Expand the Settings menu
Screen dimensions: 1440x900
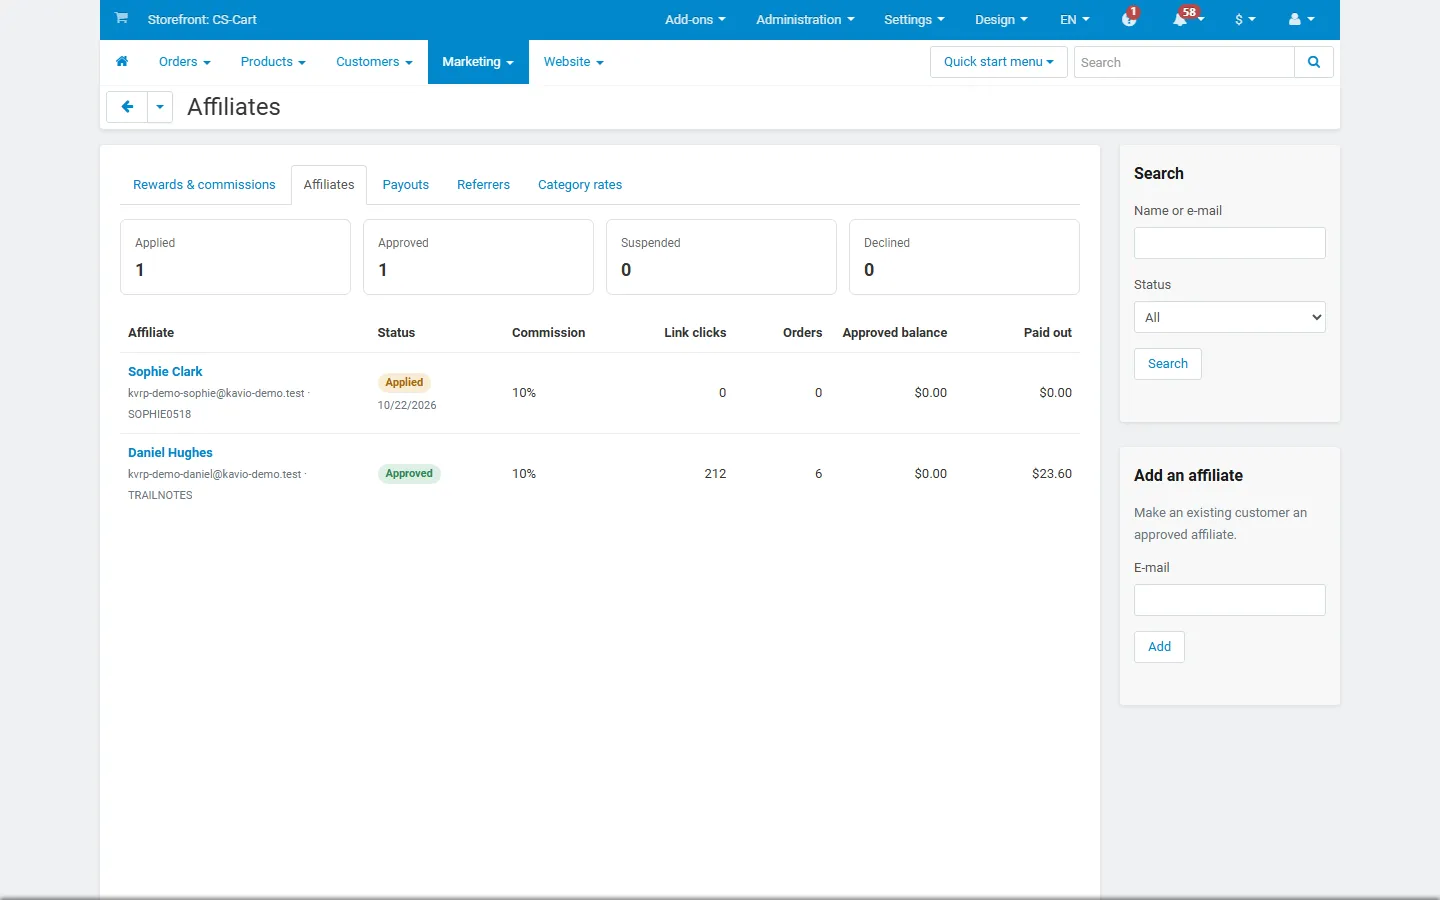point(914,19)
